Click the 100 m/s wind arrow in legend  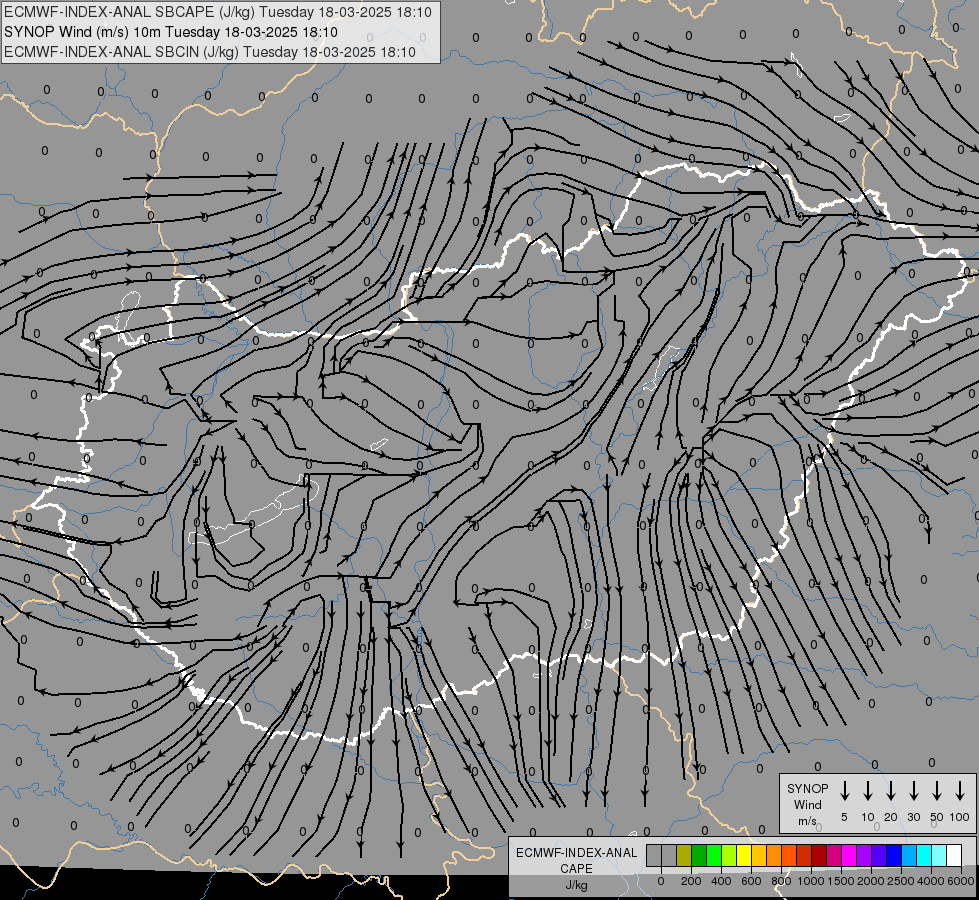(x=960, y=790)
